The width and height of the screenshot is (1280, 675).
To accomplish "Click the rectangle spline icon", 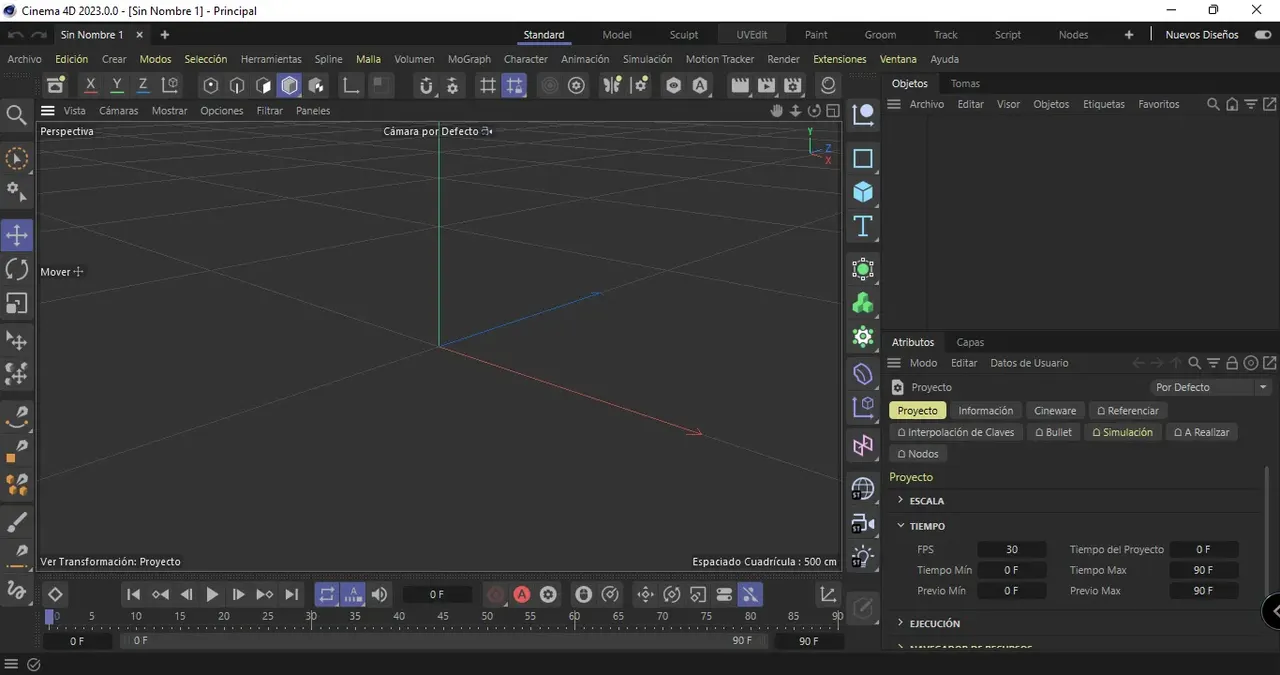I will (863, 158).
